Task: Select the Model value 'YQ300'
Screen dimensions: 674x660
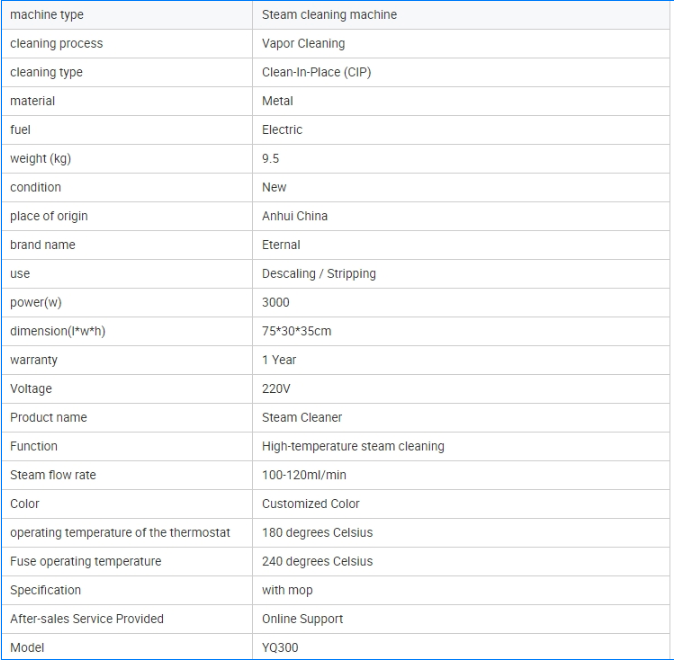Action: 280,648
